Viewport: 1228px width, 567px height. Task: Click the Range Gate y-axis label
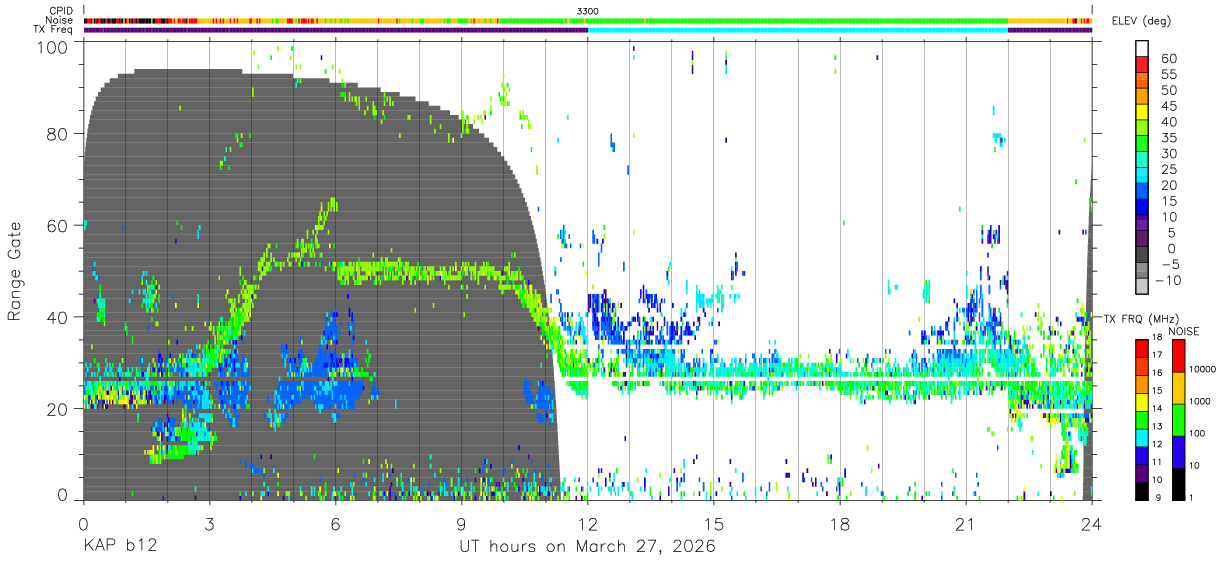point(15,270)
